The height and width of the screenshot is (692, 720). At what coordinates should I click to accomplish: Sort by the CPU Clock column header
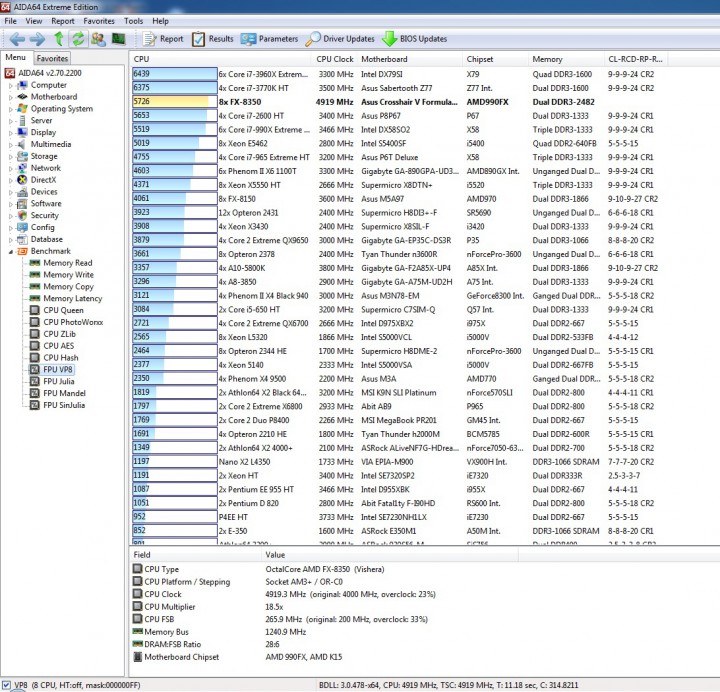click(335, 59)
